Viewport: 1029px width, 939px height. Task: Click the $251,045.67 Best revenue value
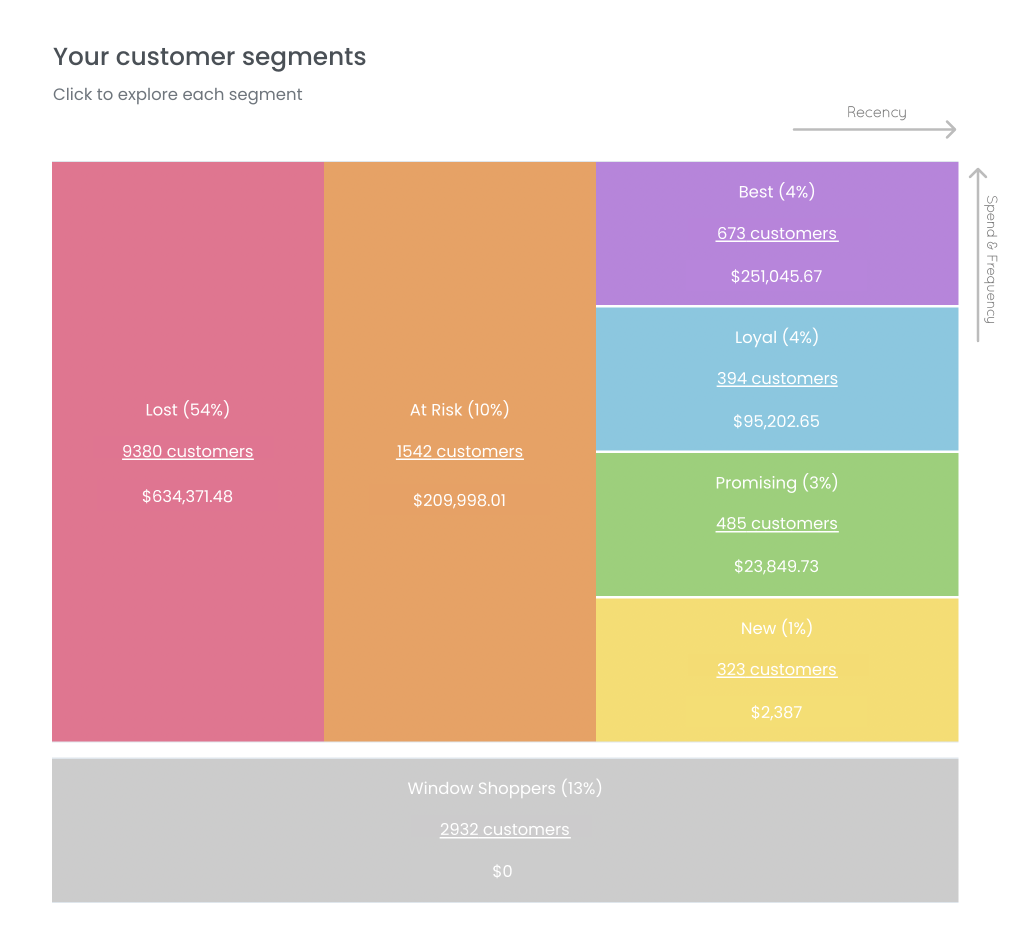777,276
